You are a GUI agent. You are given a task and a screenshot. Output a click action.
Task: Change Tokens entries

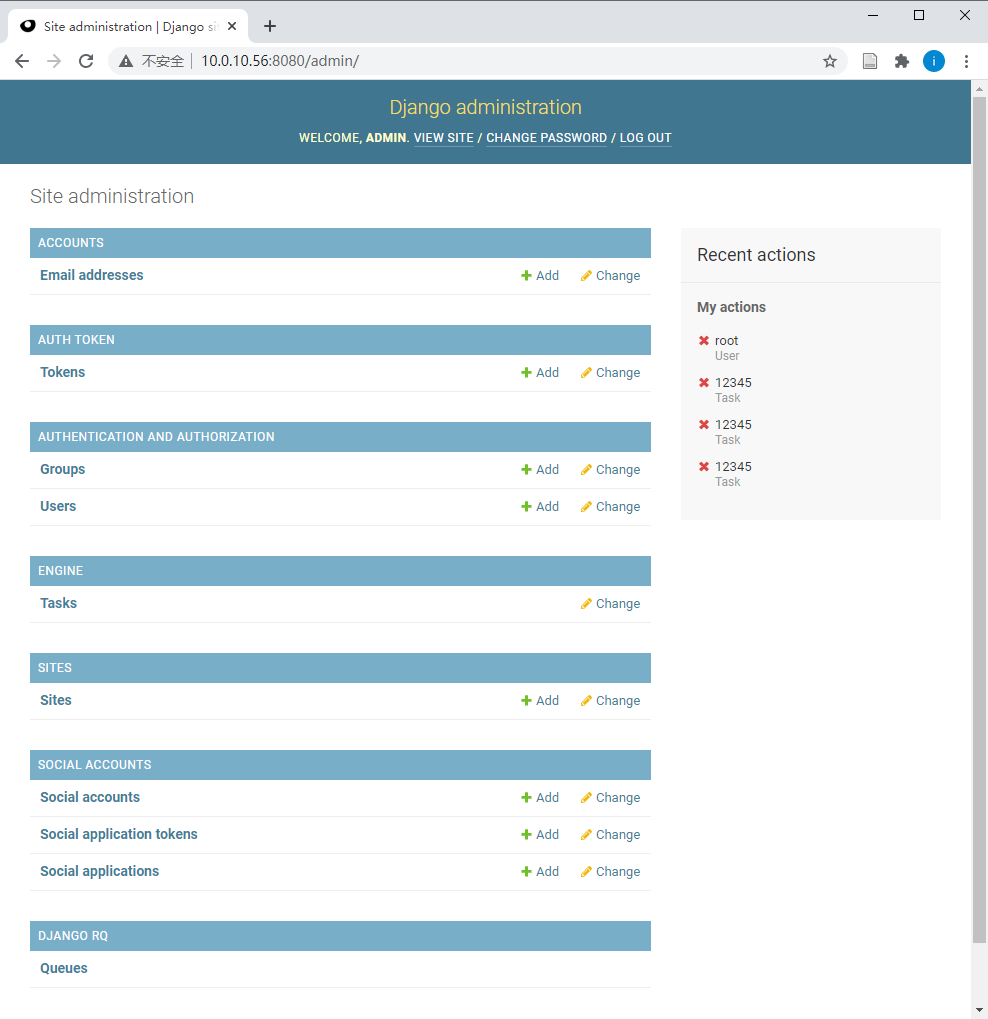[610, 372]
